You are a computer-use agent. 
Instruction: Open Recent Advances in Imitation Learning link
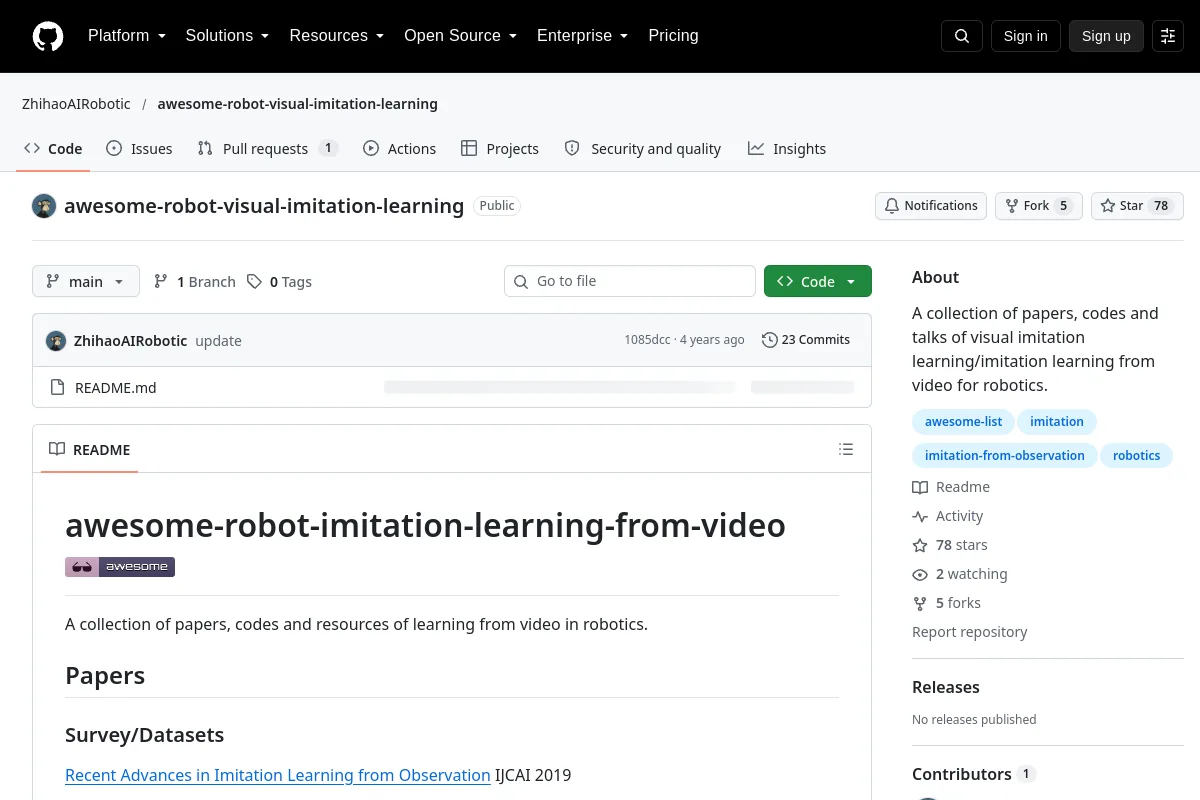point(278,775)
